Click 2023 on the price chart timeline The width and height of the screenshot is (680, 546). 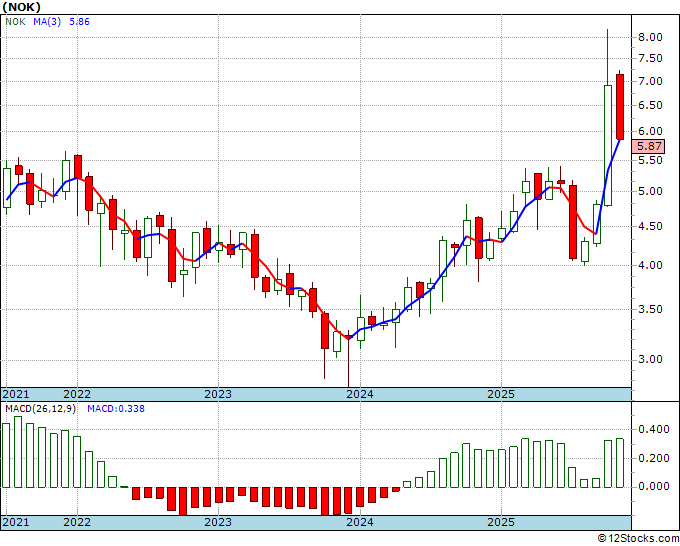click(218, 394)
